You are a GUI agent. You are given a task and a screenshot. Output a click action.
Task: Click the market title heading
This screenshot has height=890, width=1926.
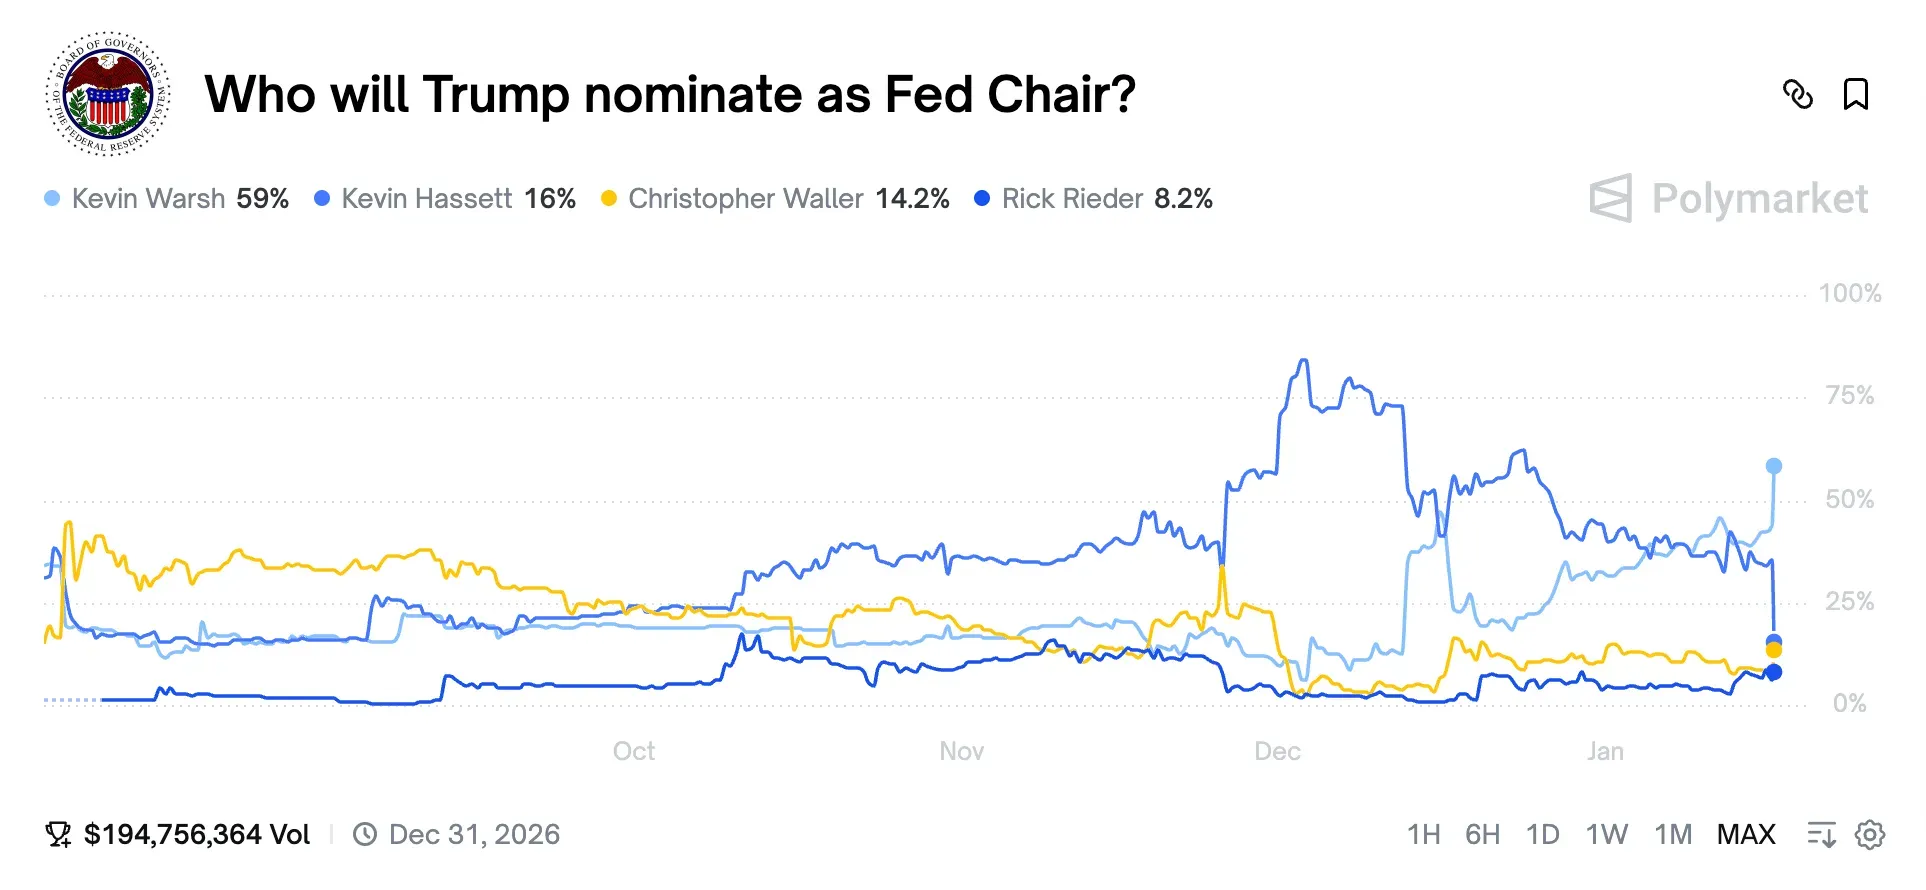(x=670, y=95)
